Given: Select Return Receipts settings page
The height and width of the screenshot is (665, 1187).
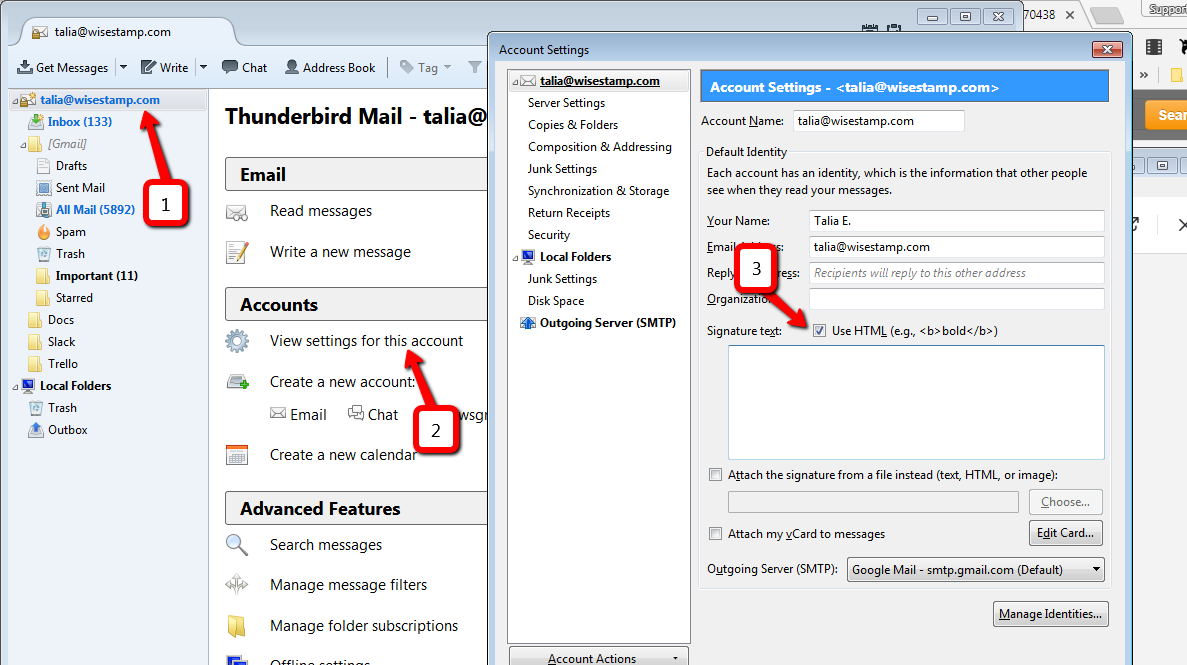Looking at the screenshot, I should click(569, 213).
